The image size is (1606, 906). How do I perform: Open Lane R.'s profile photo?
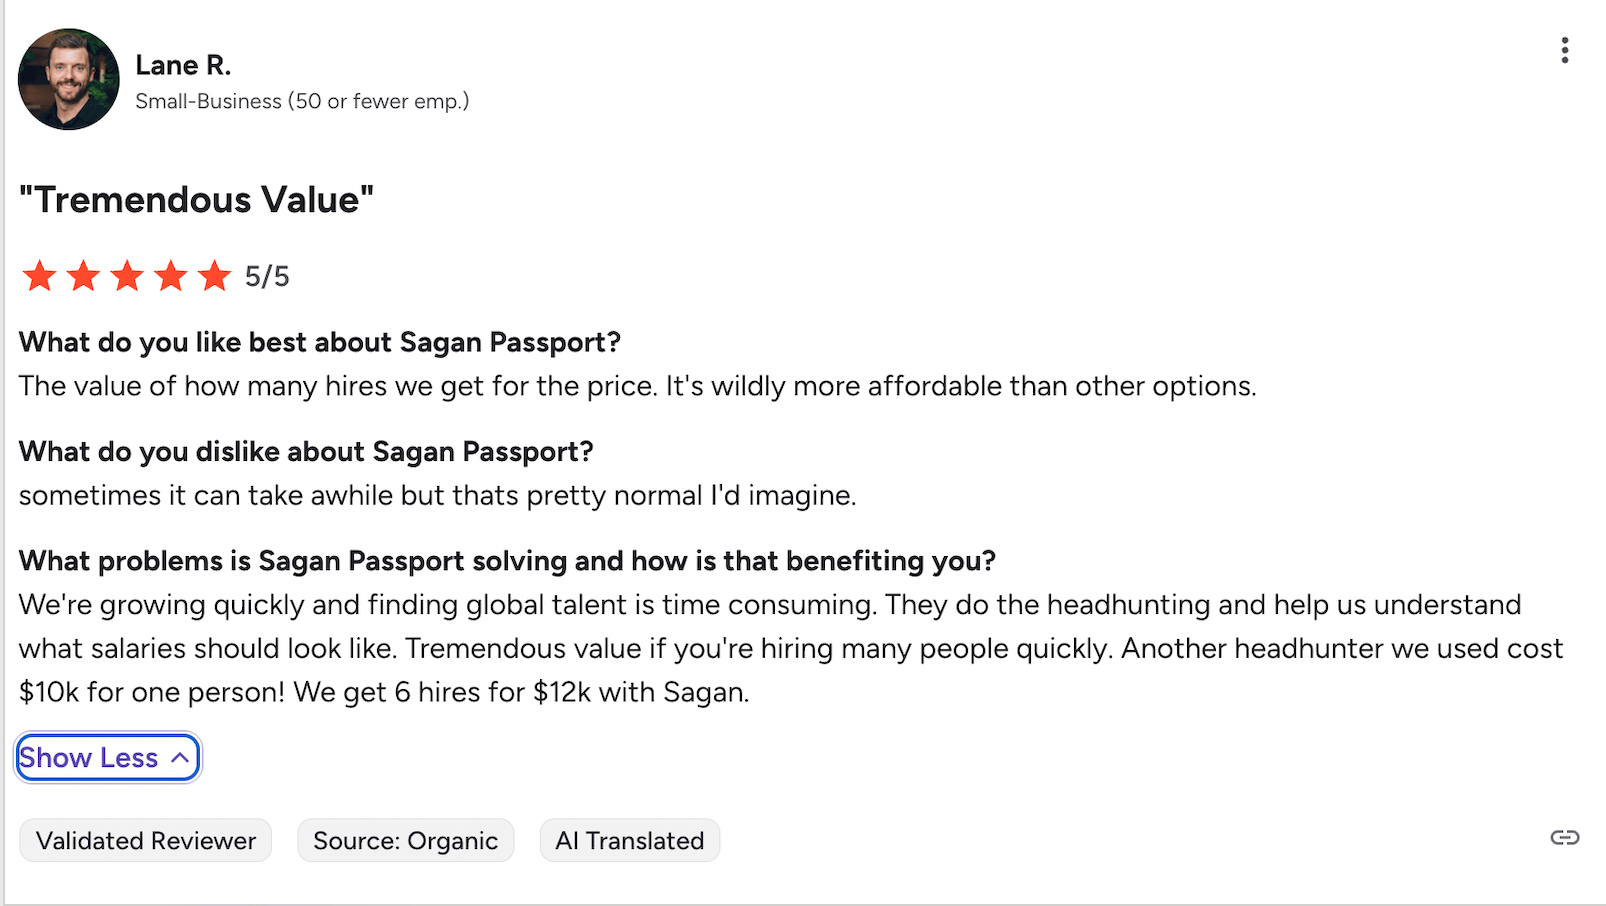pyautogui.click(x=69, y=79)
